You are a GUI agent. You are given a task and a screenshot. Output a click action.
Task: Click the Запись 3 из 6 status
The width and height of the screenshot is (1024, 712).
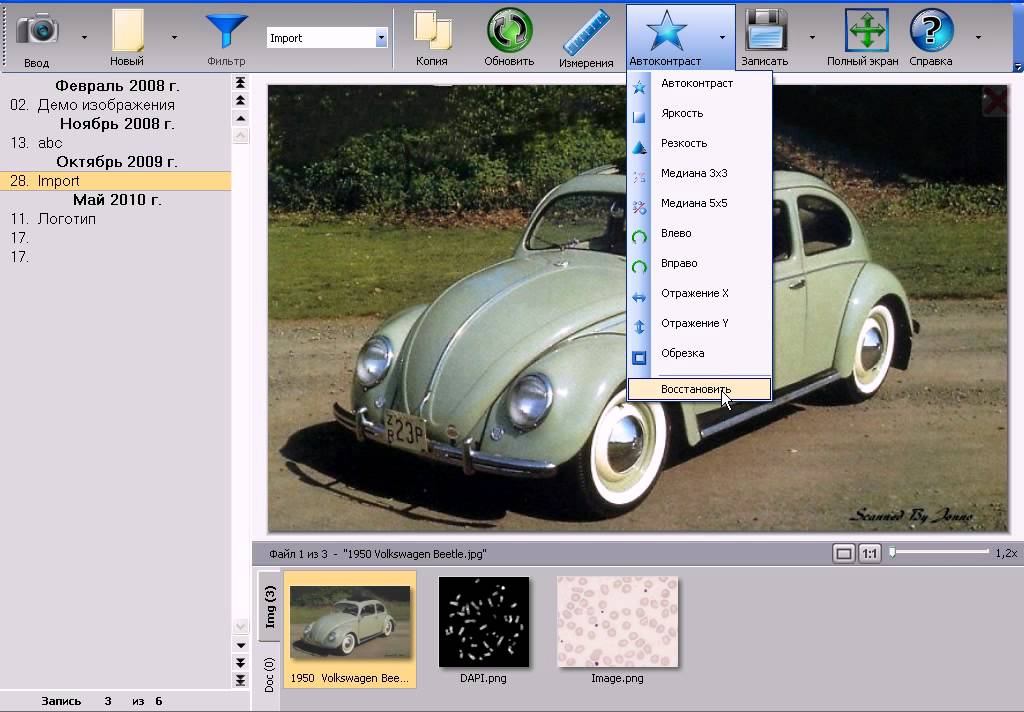pos(102,701)
